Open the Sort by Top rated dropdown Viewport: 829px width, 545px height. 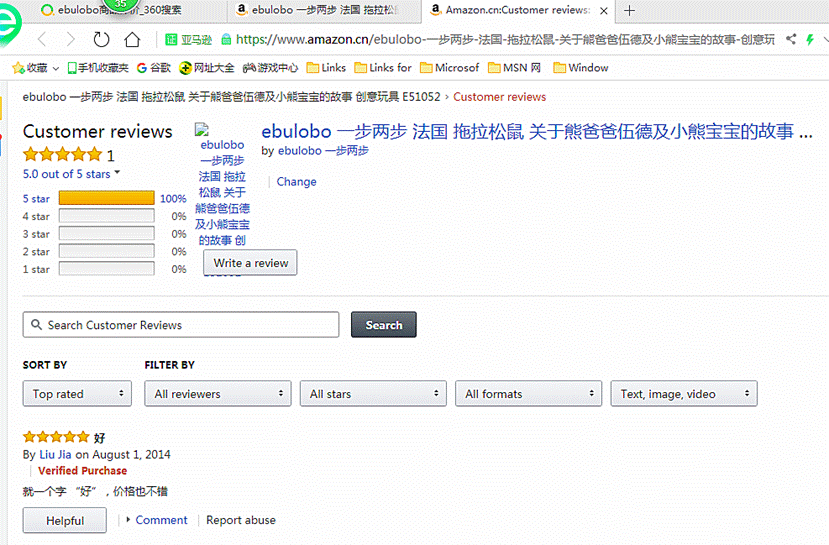77,394
